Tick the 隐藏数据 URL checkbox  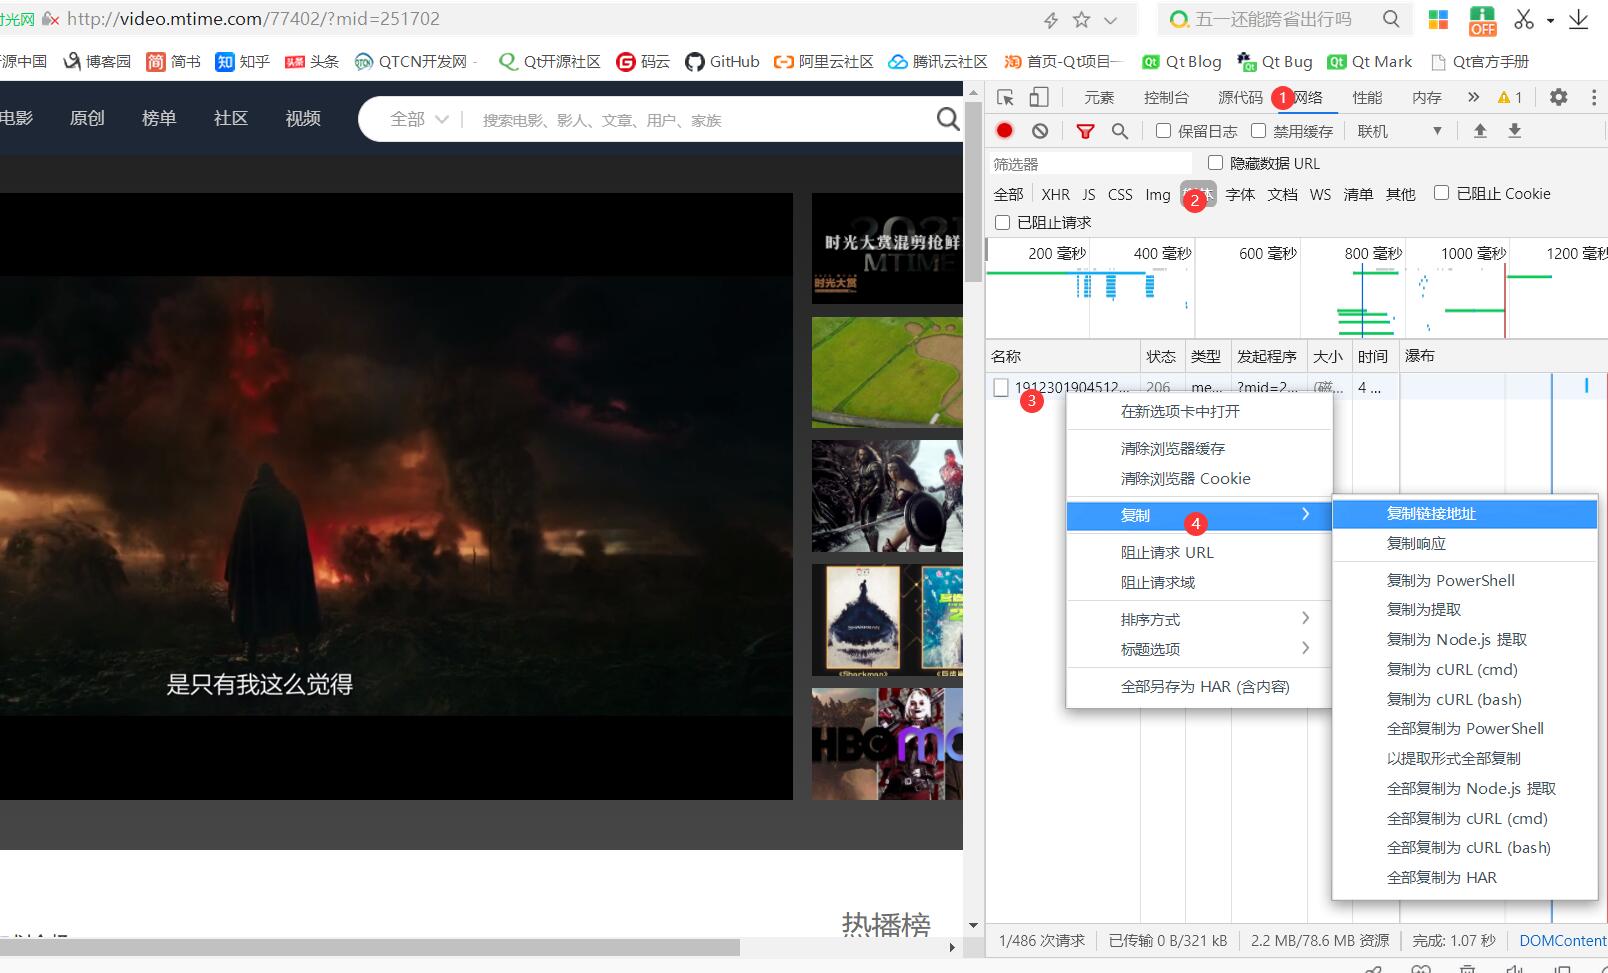(x=1216, y=163)
